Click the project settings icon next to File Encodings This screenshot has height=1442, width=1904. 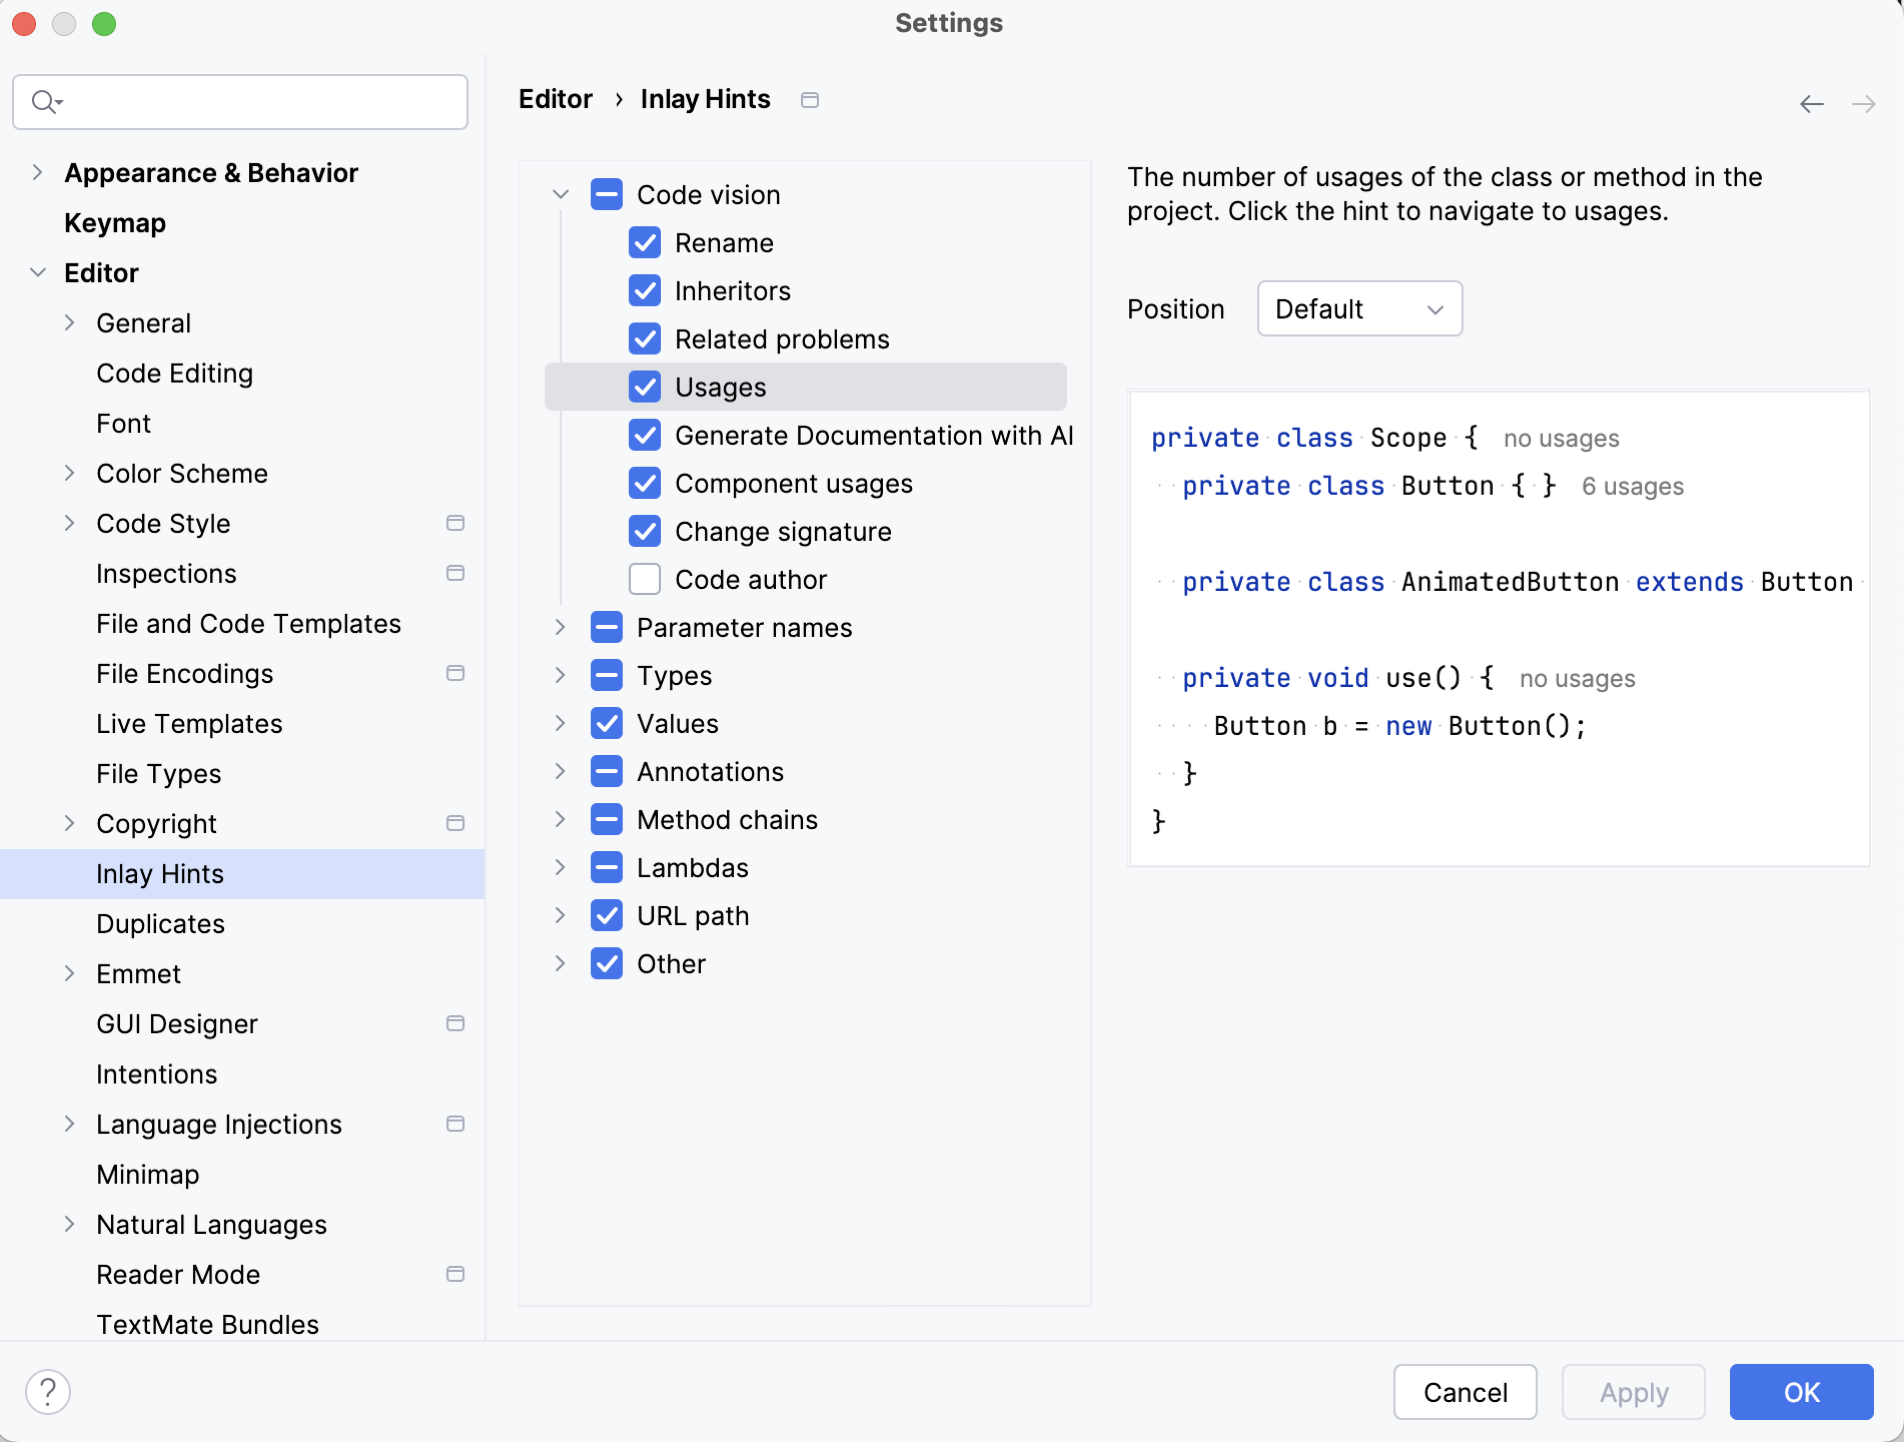[x=455, y=673]
